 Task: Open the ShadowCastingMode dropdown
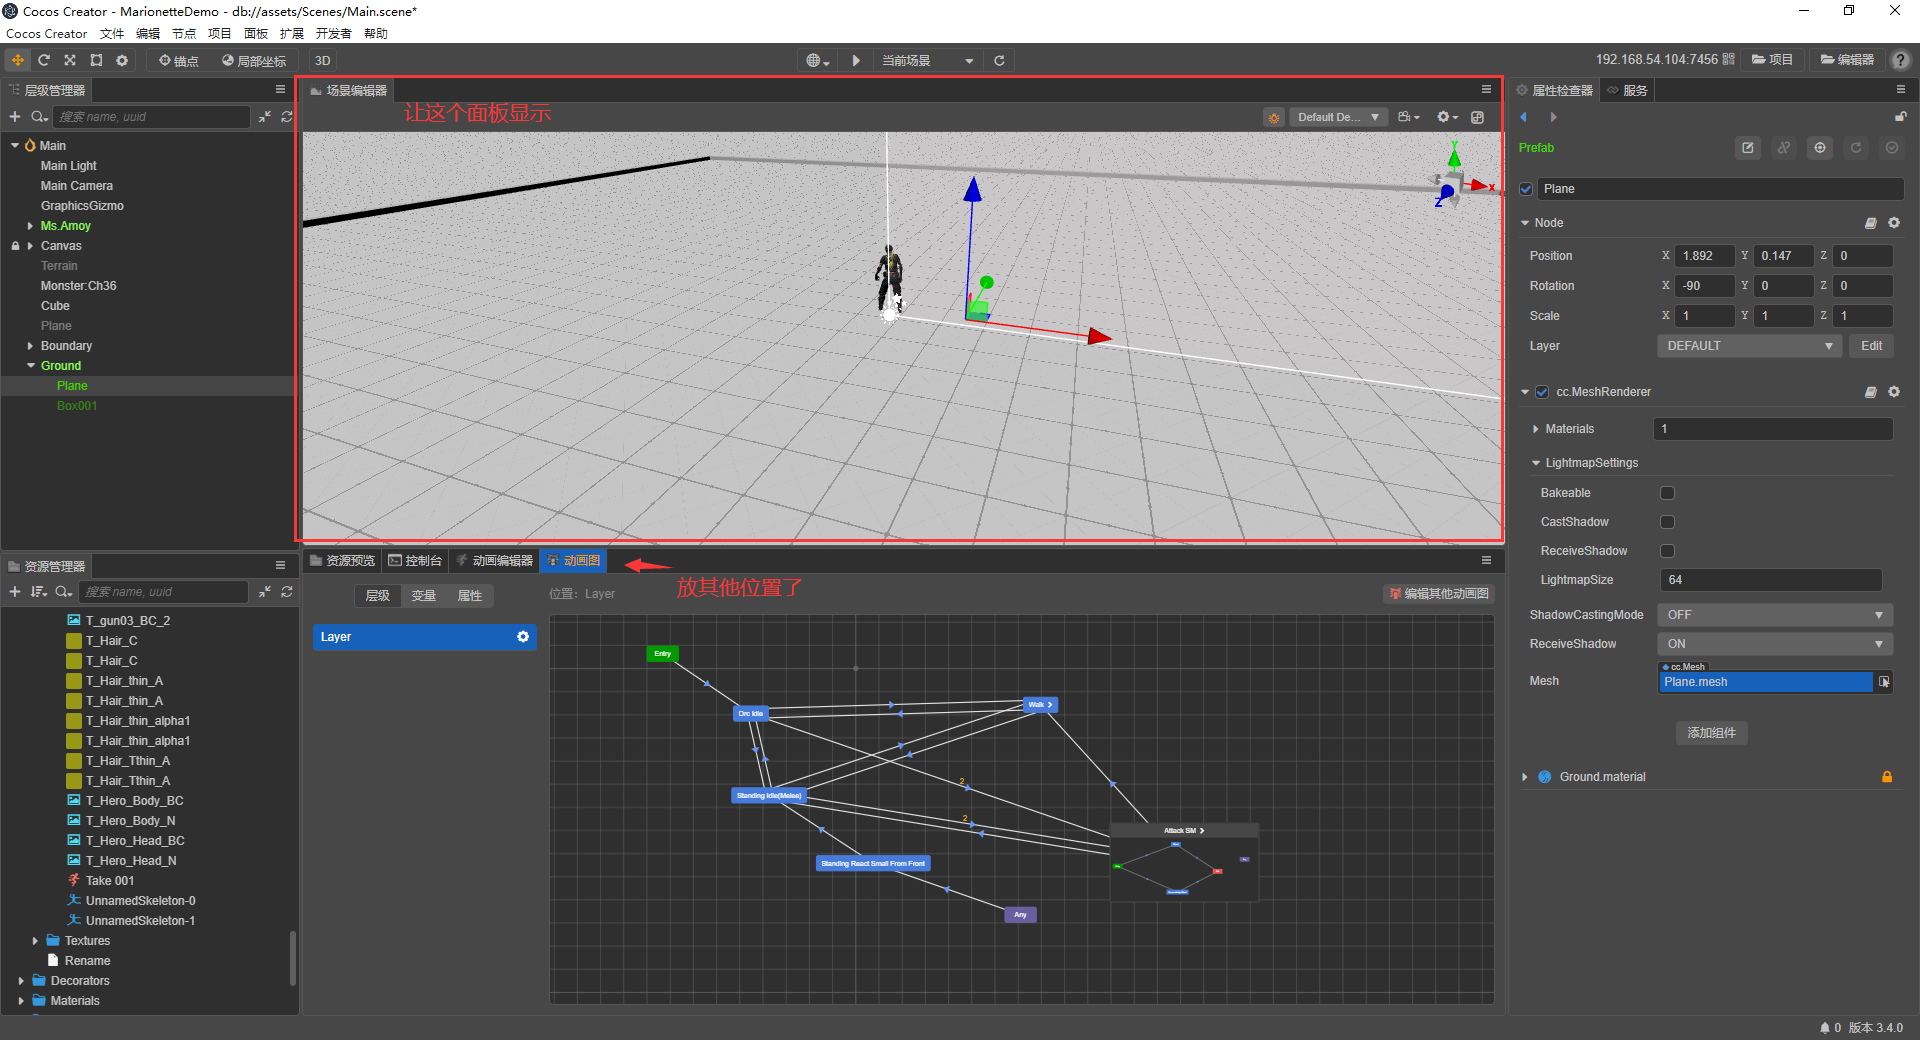click(x=1774, y=615)
